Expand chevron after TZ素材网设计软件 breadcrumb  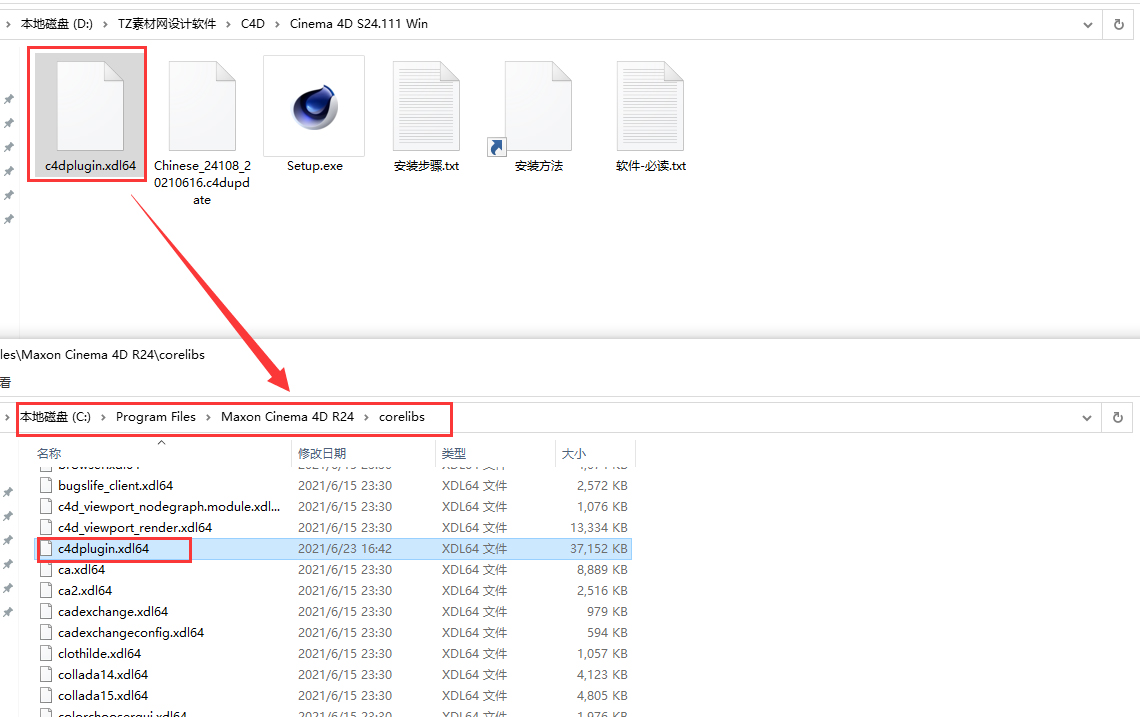click(x=228, y=24)
